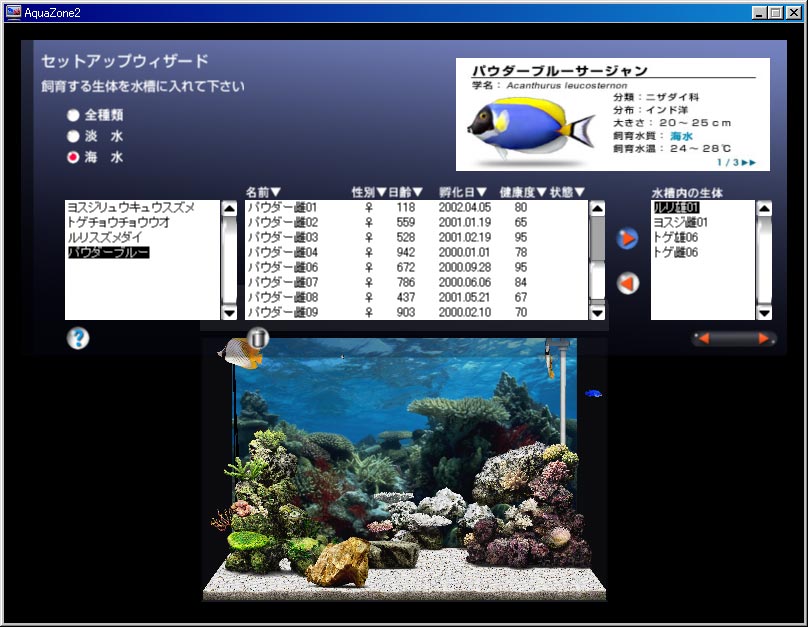Select fish row パウダー雌03
Image resolution: width=808 pixels, height=627 pixels.
[x=416, y=238]
